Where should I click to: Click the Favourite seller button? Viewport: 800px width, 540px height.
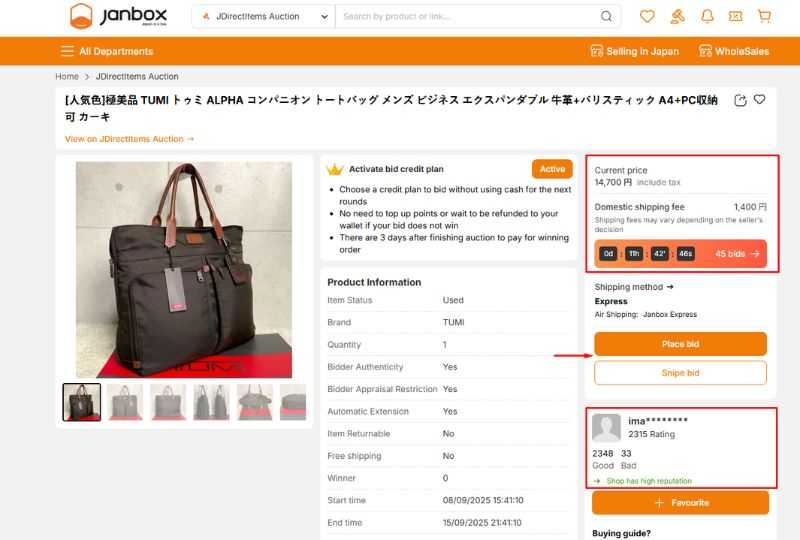[x=680, y=503]
